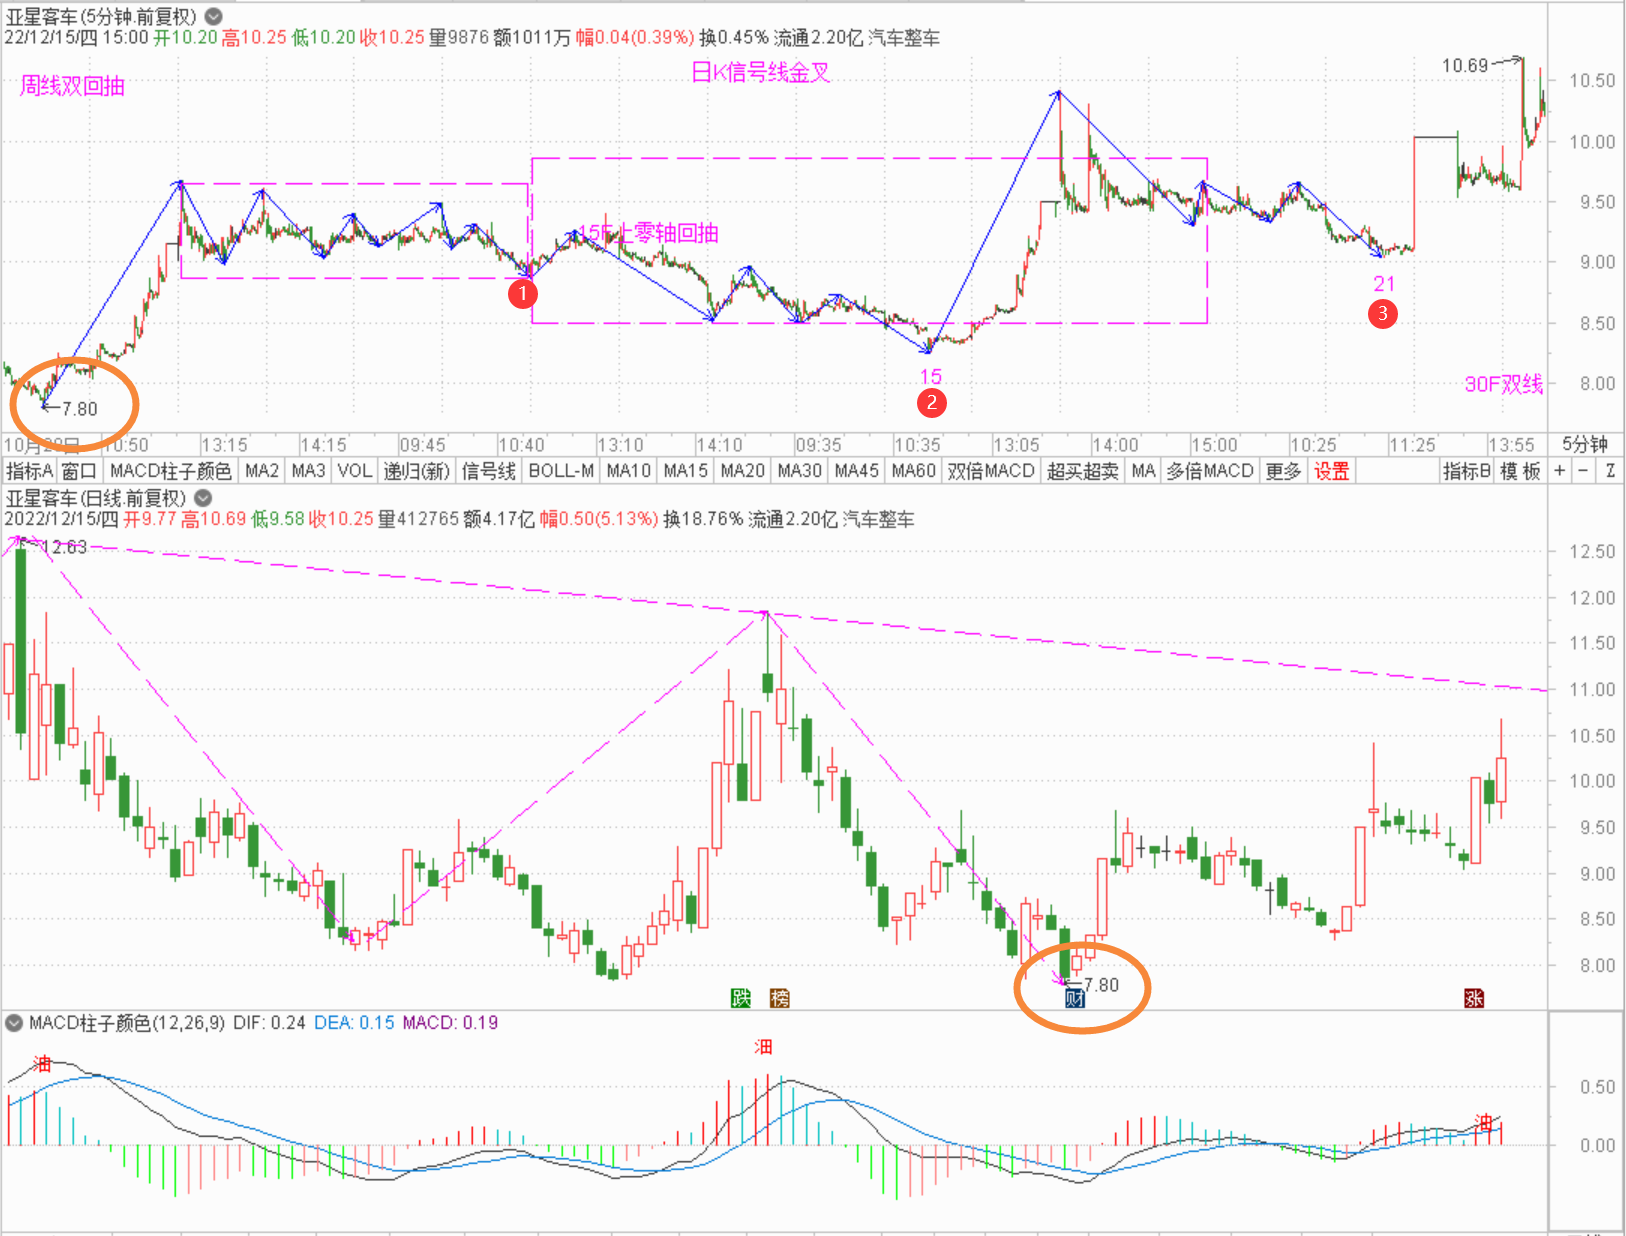Image resolution: width=1626 pixels, height=1236 pixels.
Task: Open the red 设置 settings button
Action: [1331, 471]
